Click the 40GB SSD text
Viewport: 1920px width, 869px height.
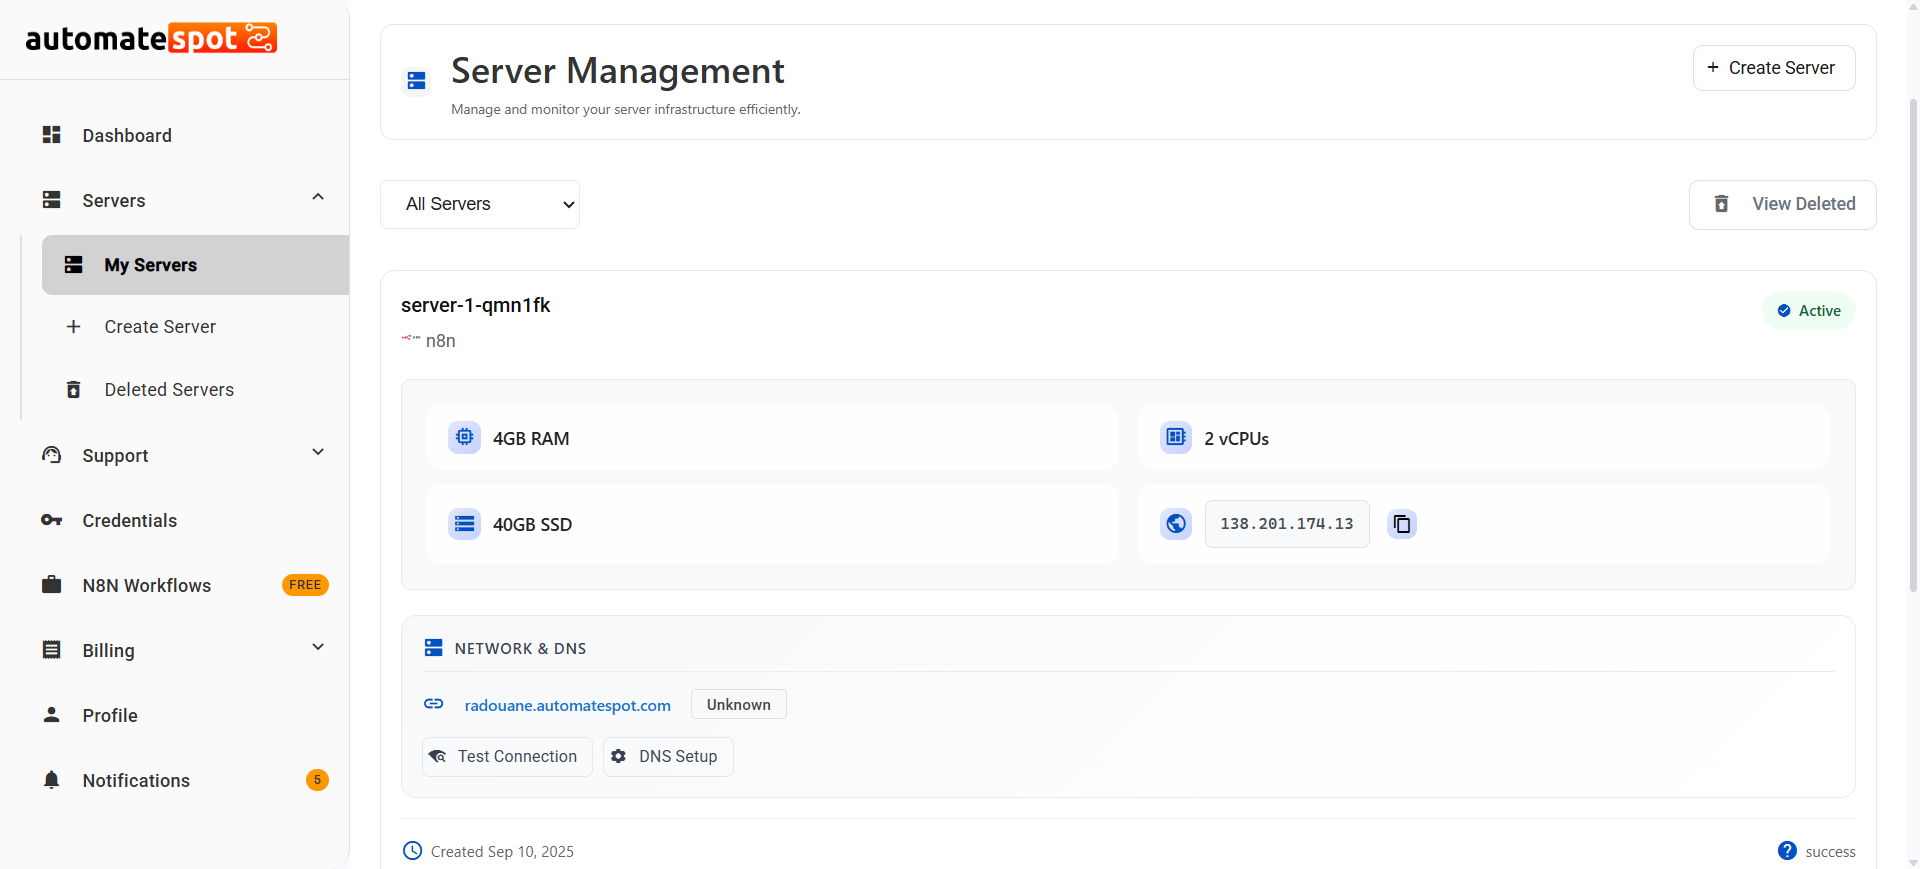(532, 525)
